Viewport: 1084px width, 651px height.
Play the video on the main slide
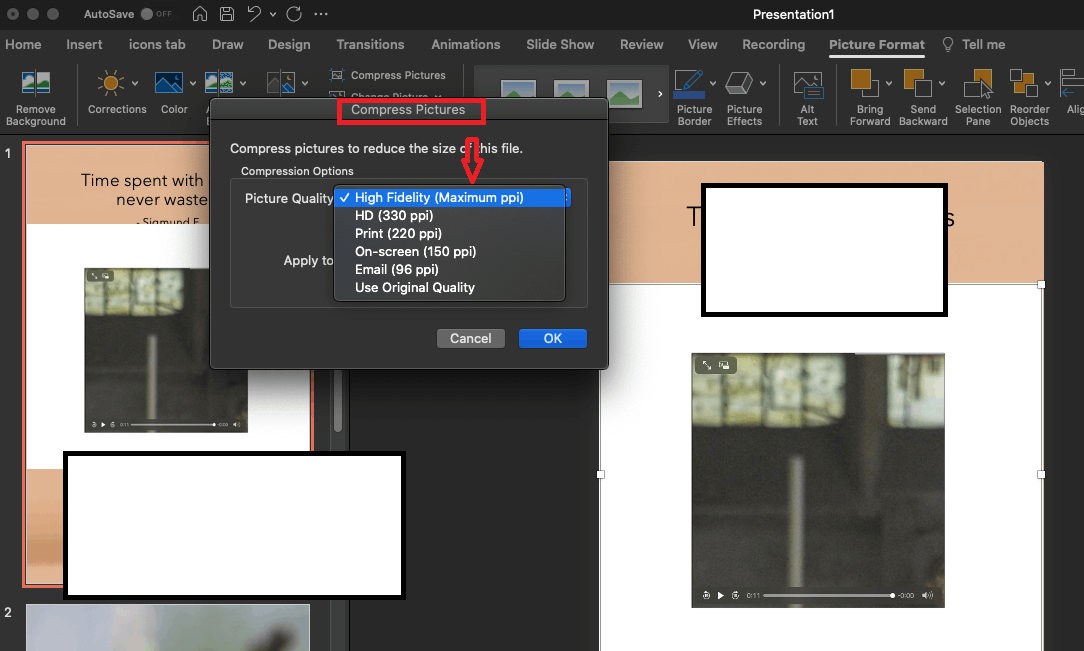(720, 595)
